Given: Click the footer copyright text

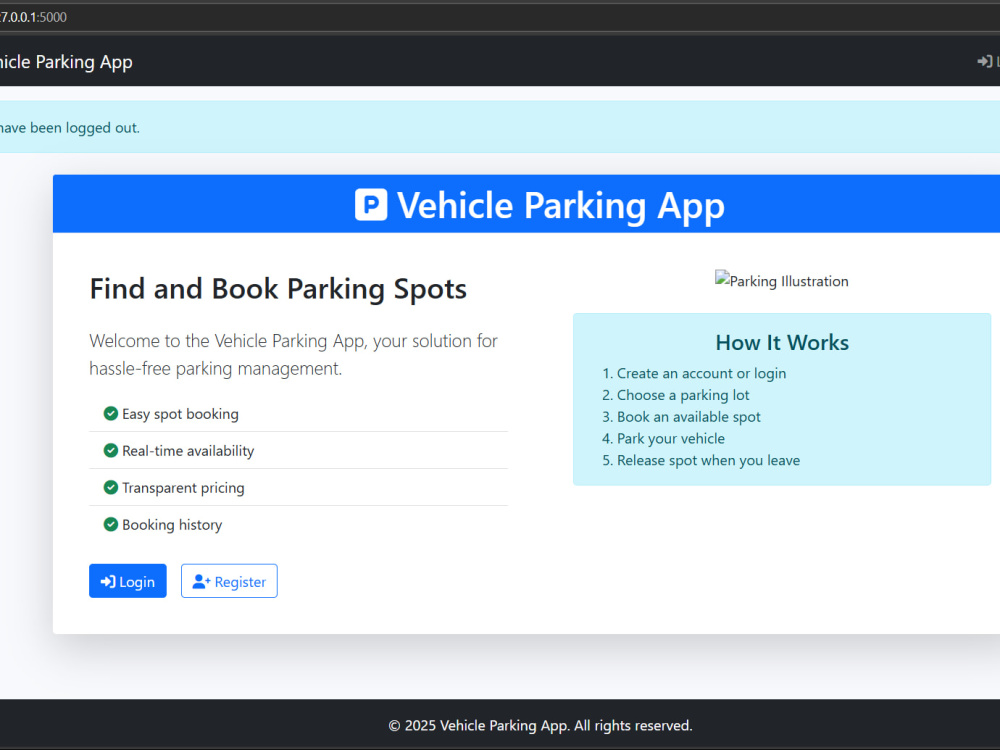Looking at the screenshot, I should (x=540, y=725).
